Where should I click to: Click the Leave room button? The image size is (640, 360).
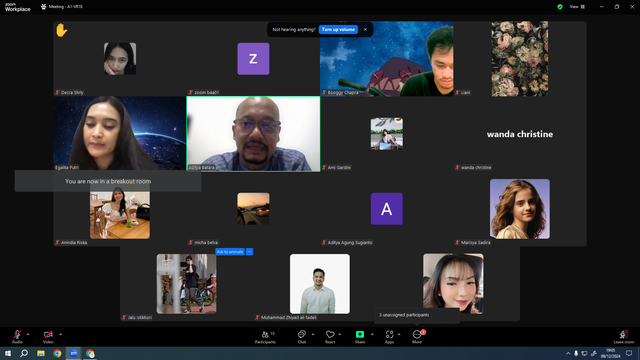click(x=624, y=337)
